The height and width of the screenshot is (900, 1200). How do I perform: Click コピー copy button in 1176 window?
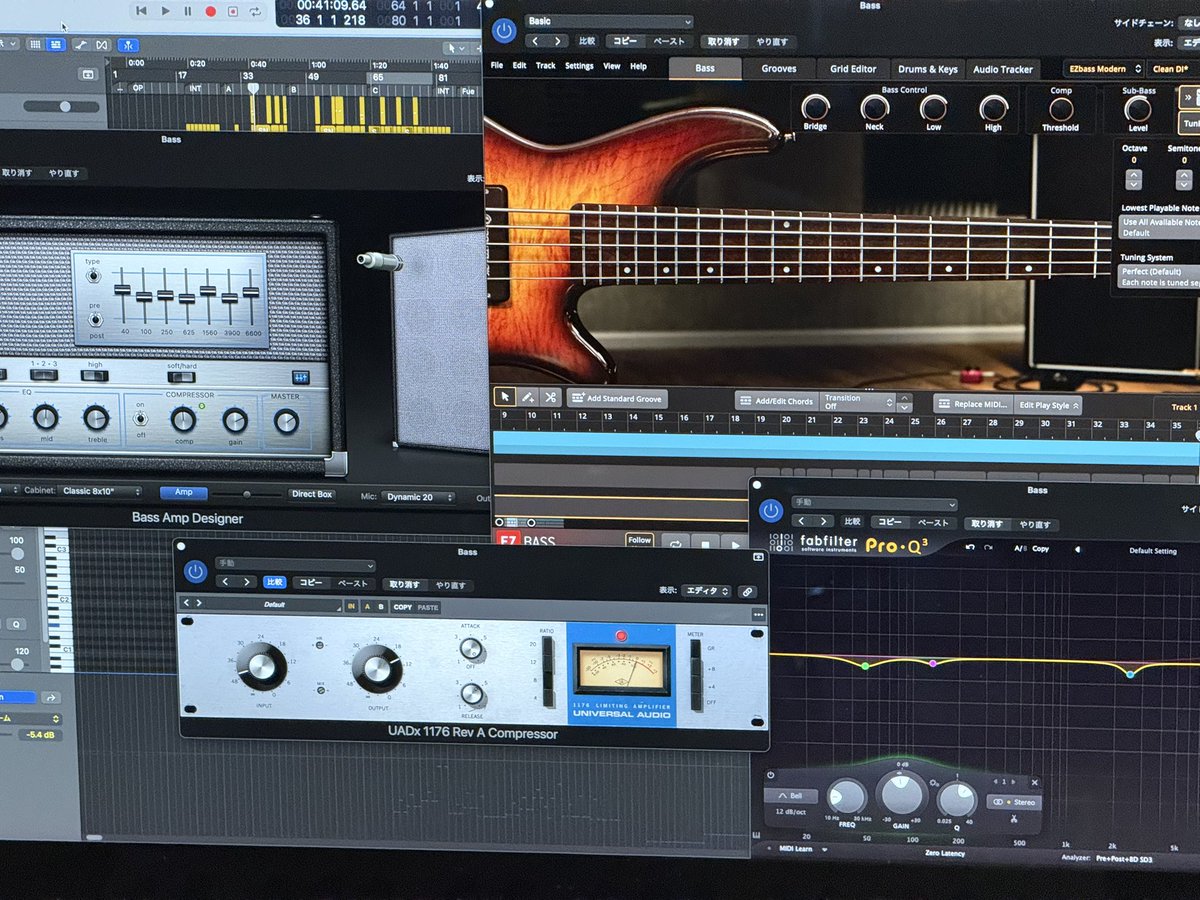click(311, 582)
